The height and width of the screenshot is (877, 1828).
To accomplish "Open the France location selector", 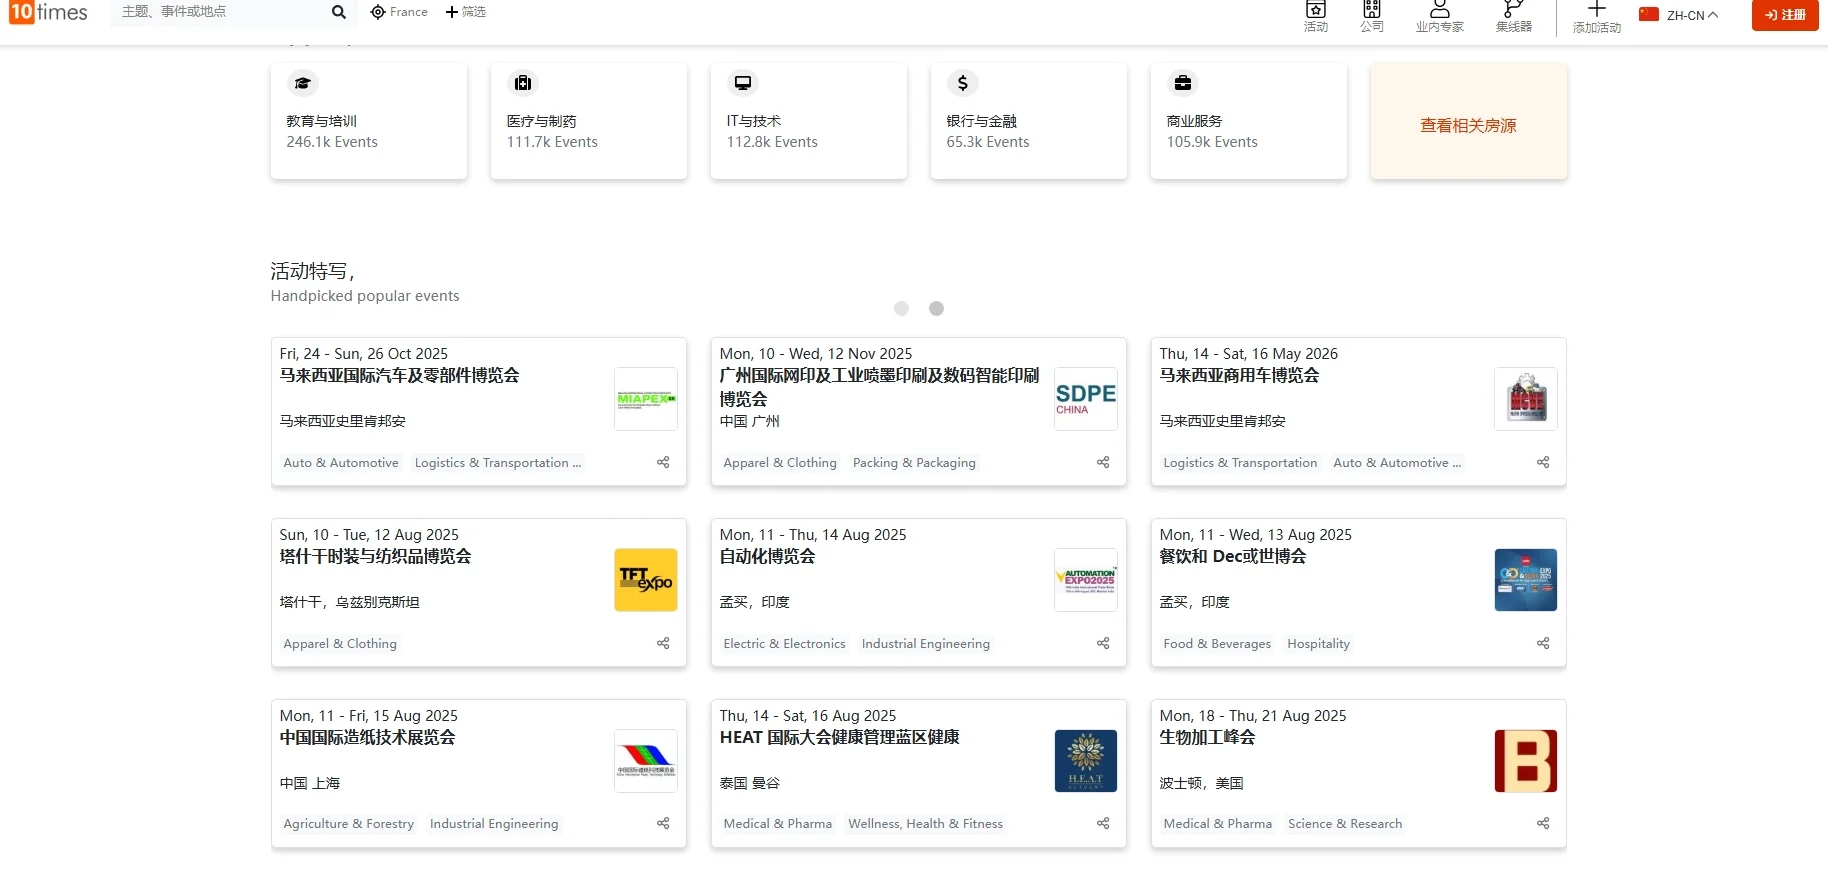I will pos(399,12).
